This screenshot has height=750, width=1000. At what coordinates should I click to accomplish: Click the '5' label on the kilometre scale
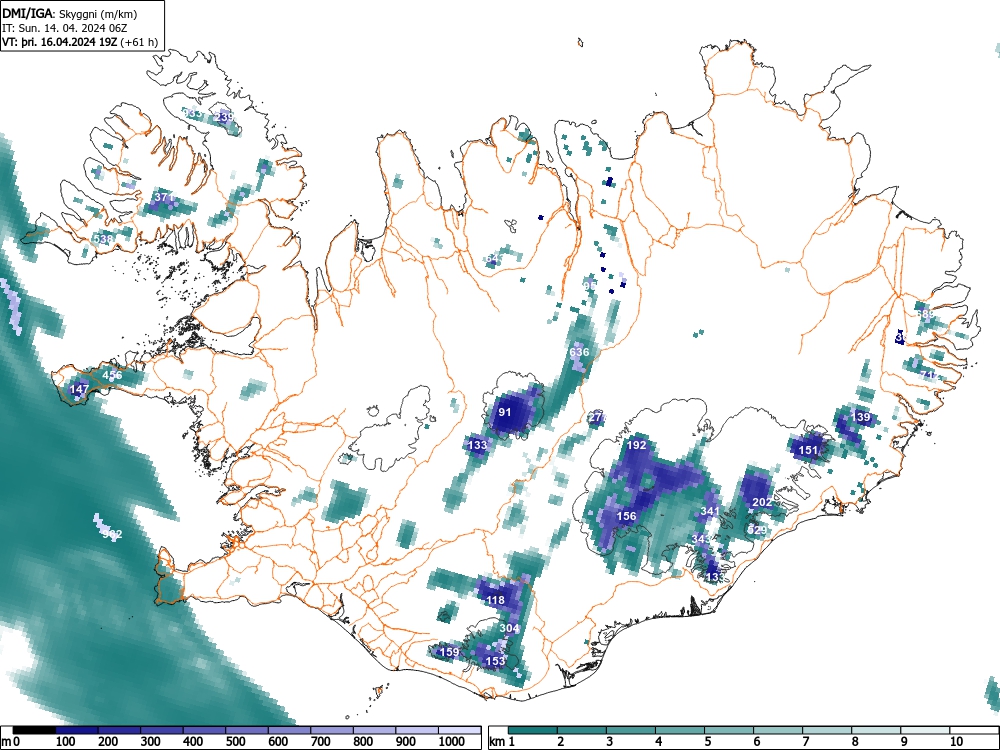[708, 742]
